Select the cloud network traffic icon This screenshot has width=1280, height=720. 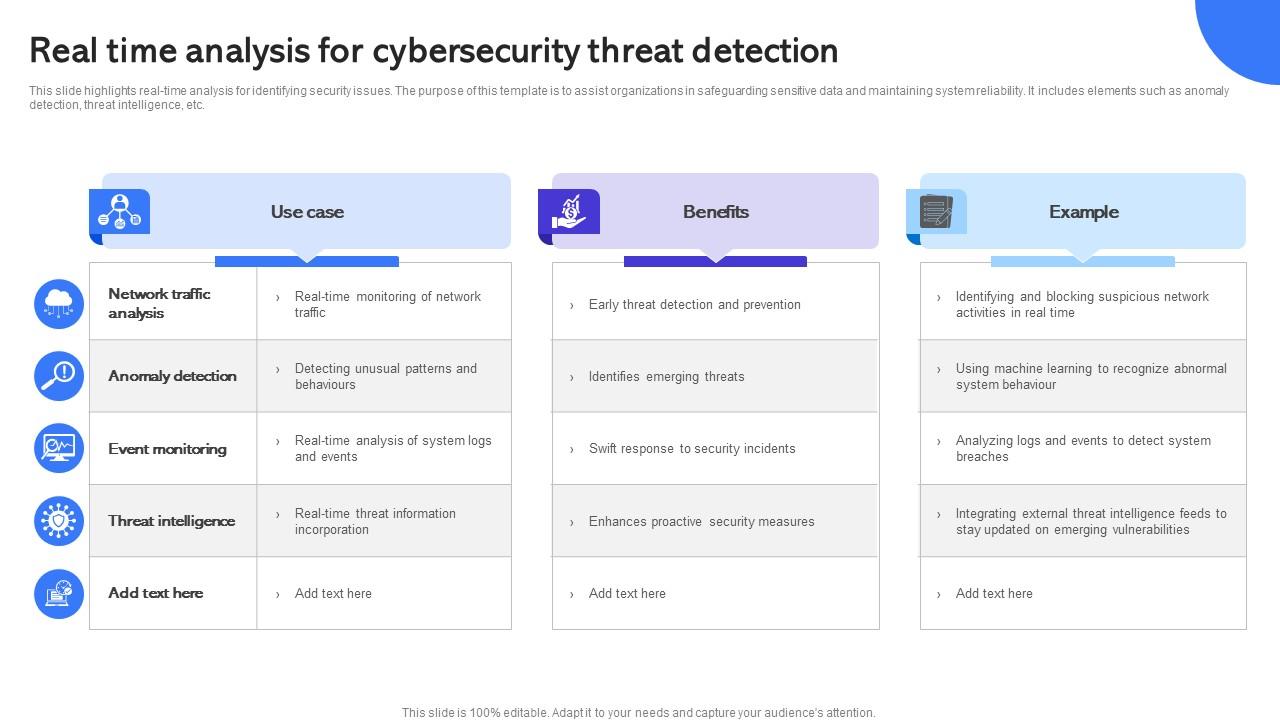point(59,304)
